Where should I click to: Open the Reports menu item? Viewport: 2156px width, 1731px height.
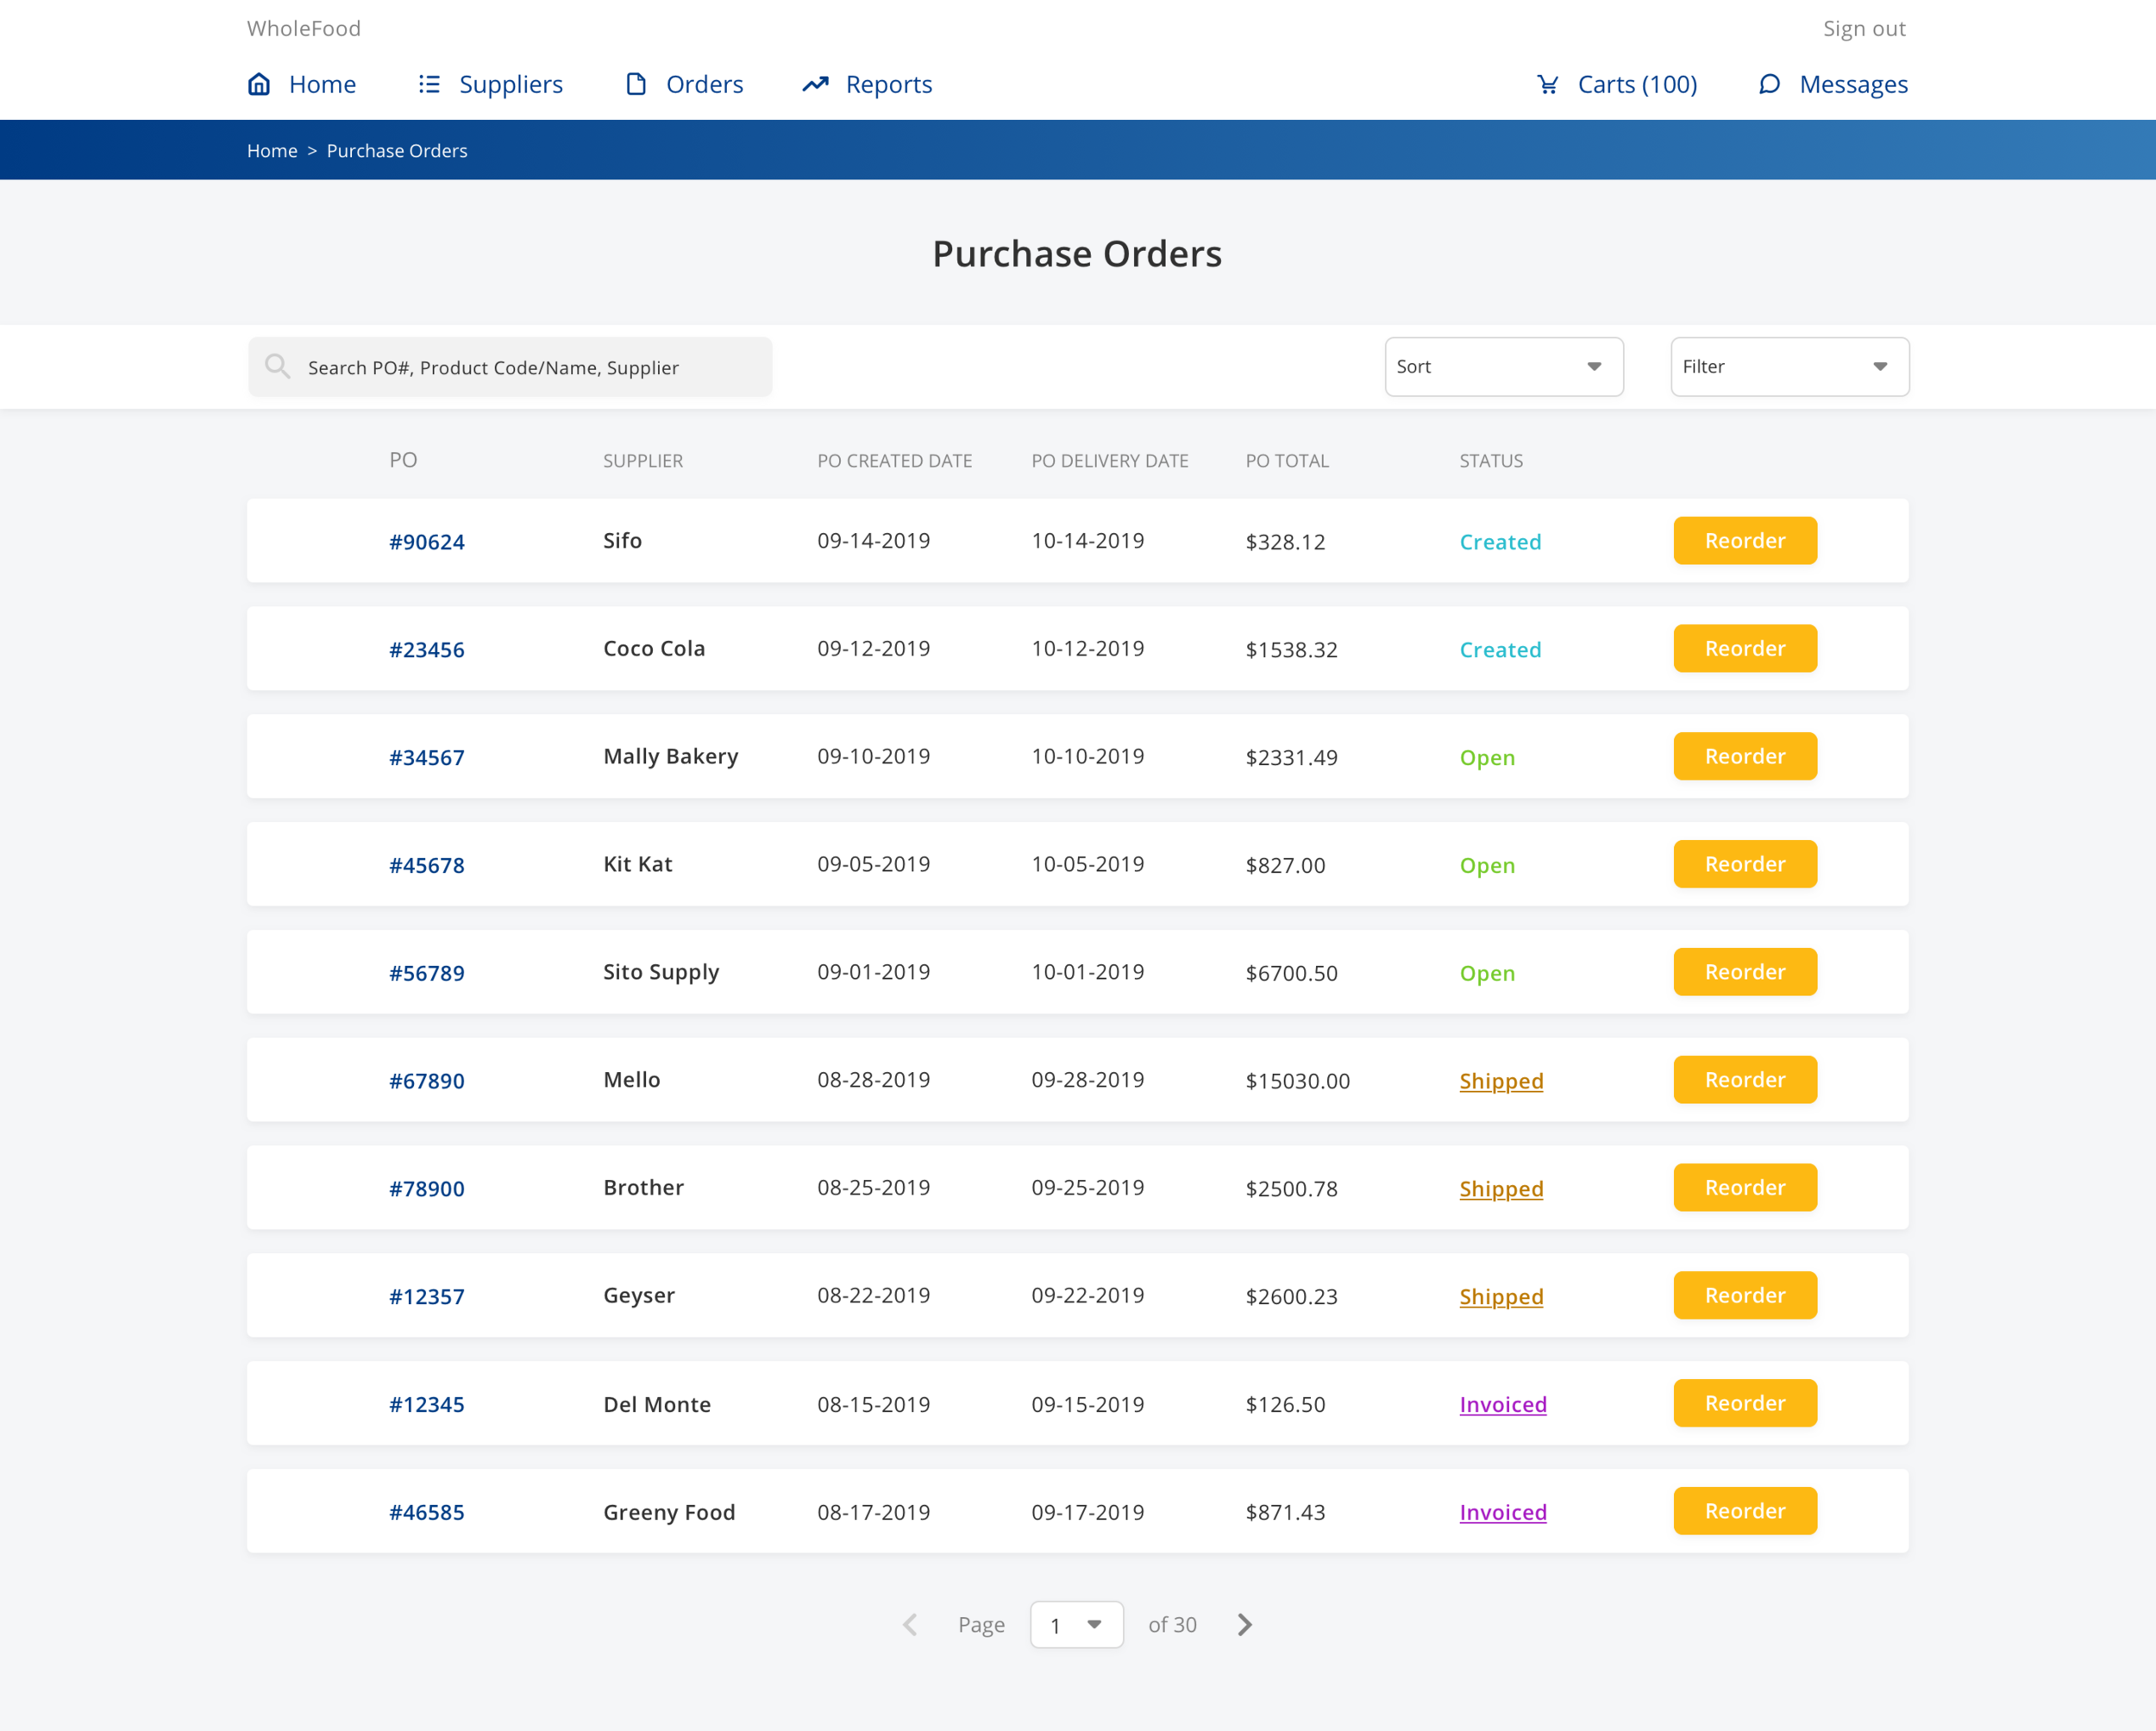click(888, 84)
